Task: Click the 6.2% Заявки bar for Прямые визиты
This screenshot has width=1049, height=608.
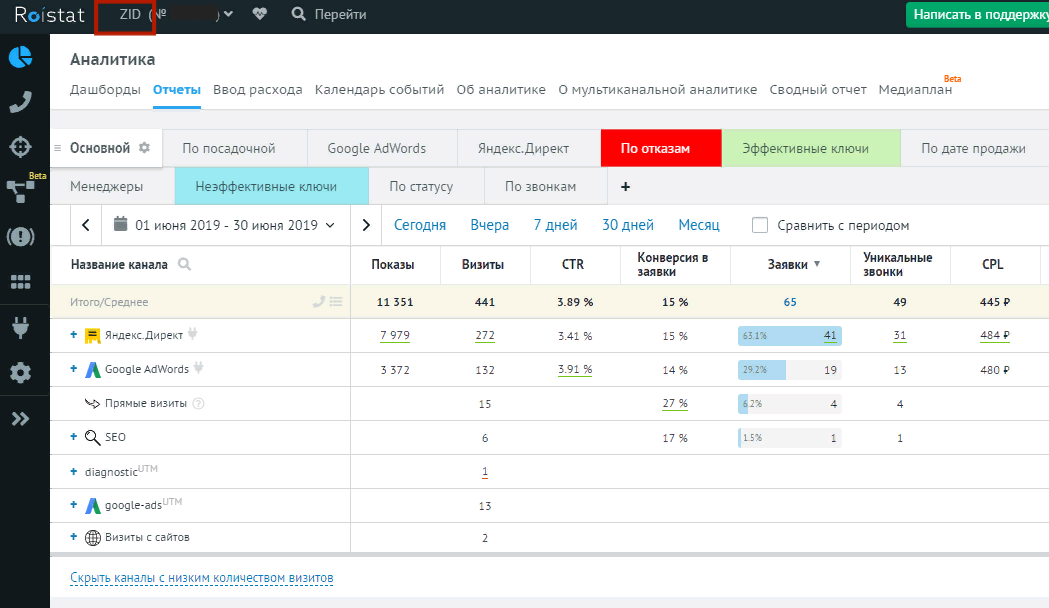Action: pyautogui.click(x=789, y=404)
